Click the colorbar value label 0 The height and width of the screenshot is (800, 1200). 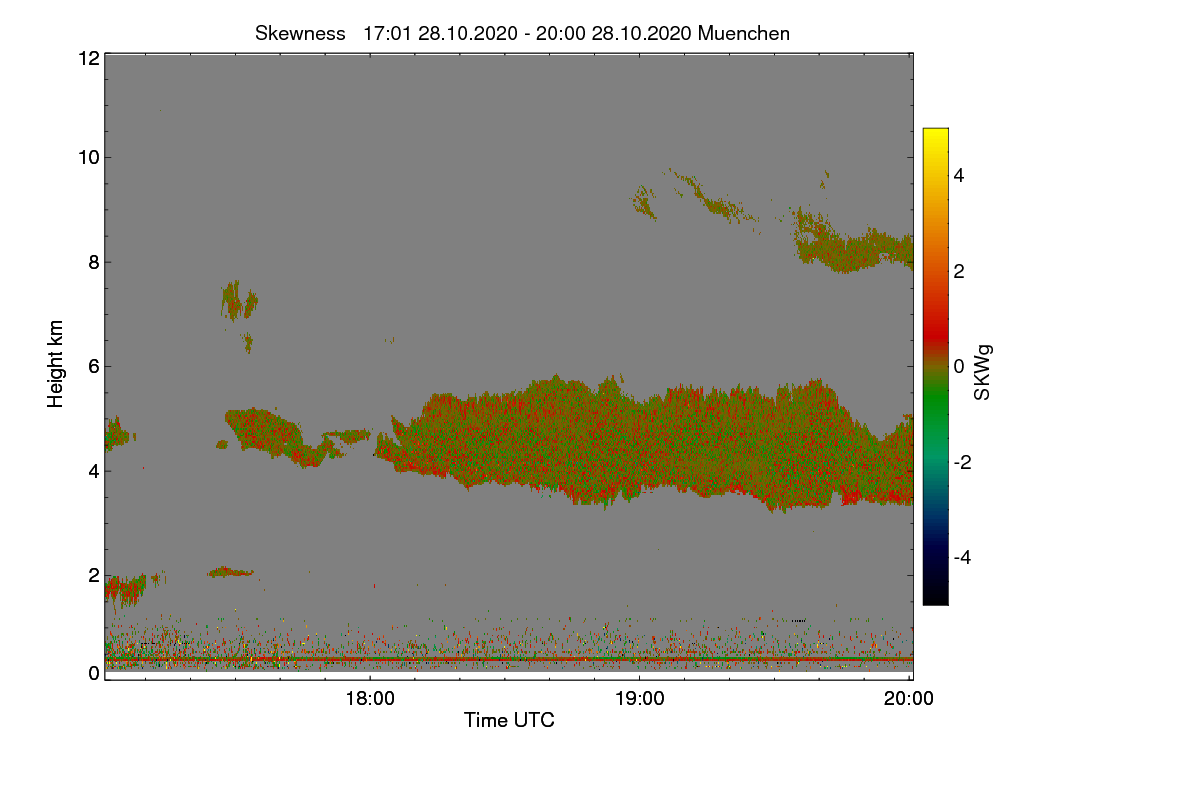click(x=961, y=366)
